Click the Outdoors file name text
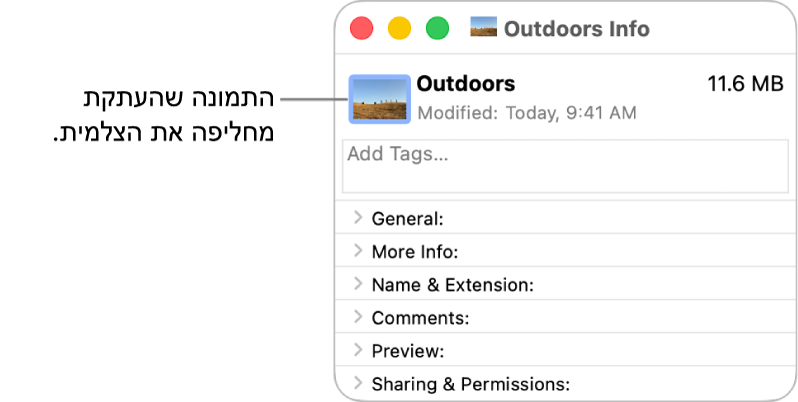The width and height of the screenshot is (798, 402). tap(465, 83)
